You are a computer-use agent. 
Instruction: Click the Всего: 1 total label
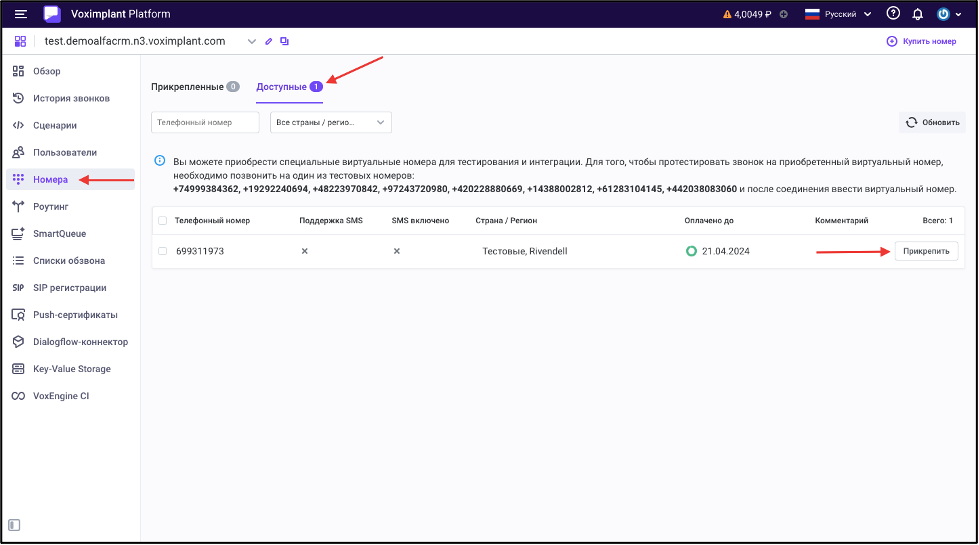tap(938, 220)
